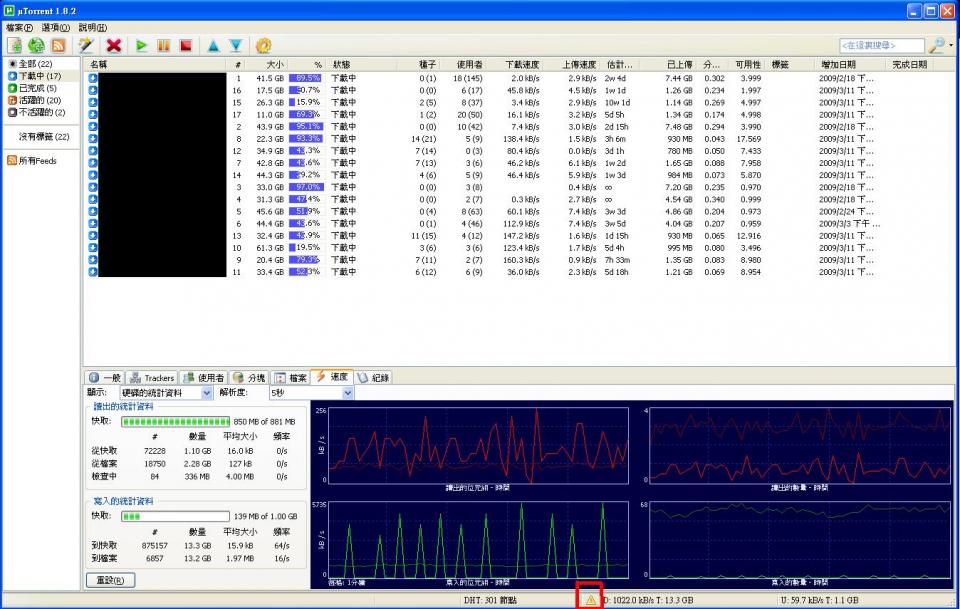This screenshot has height=609, width=960.
Task: Remove torrent with the red X icon
Action: (x=114, y=45)
